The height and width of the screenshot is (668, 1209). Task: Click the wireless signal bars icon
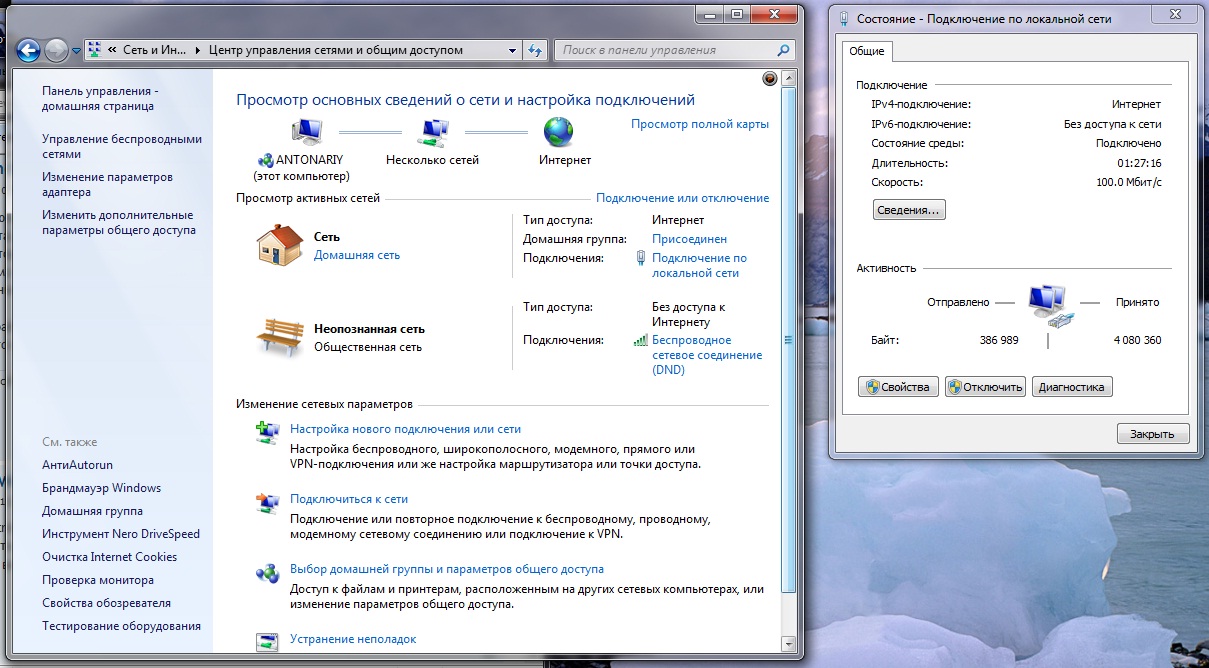tap(641, 340)
